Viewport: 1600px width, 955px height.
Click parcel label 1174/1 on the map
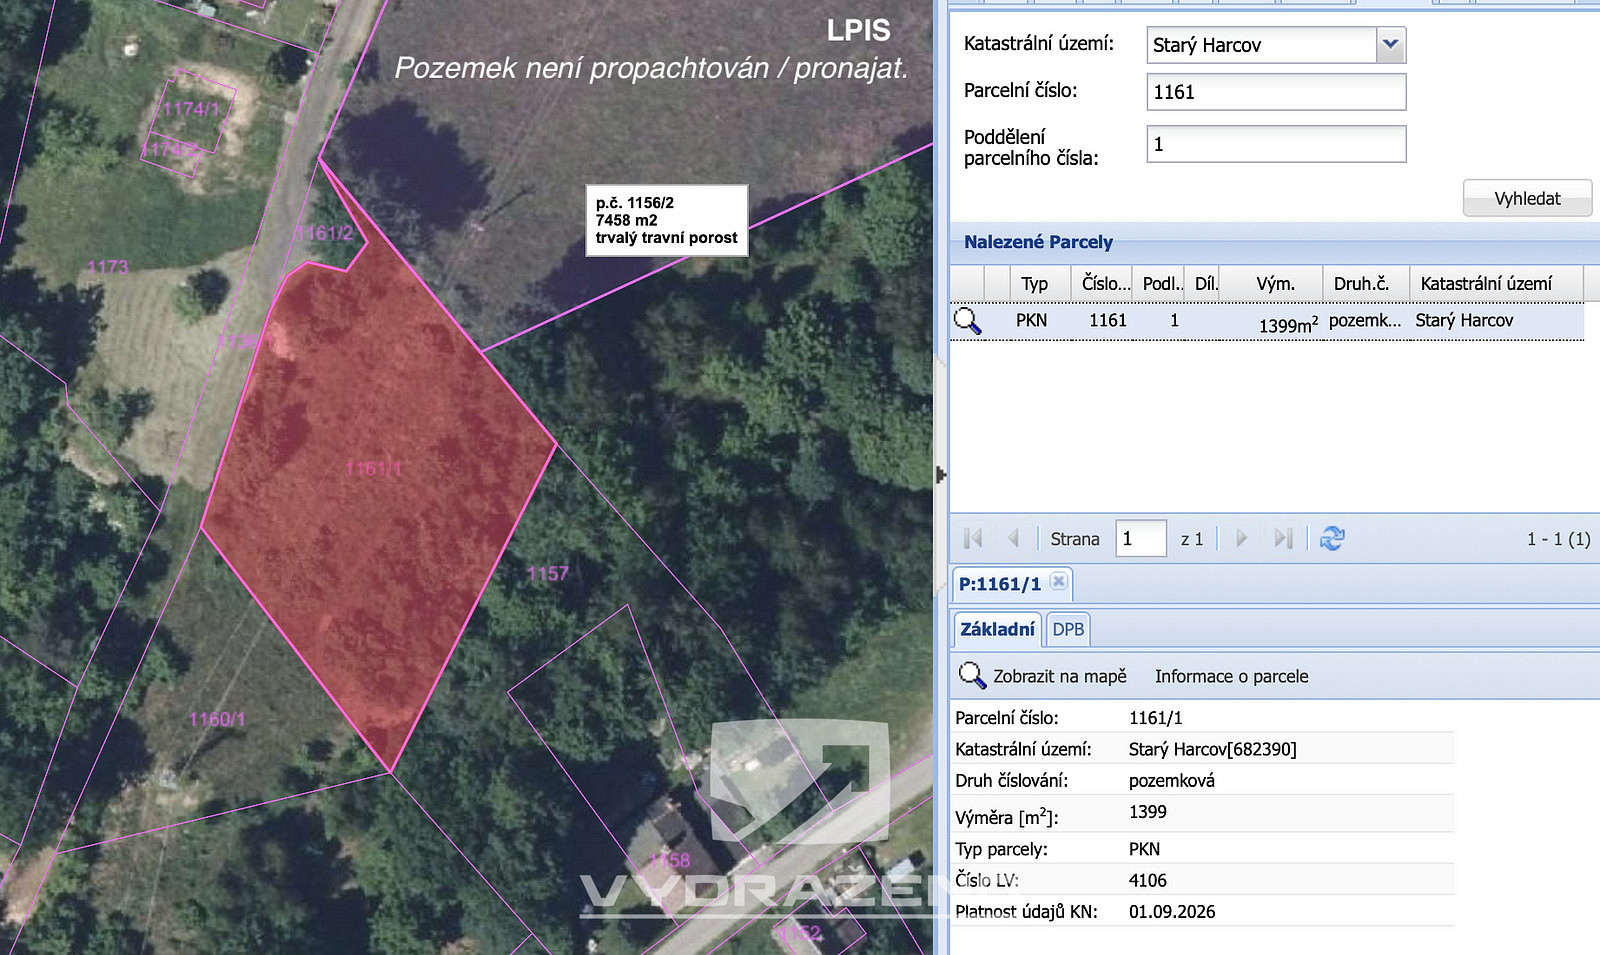(x=191, y=108)
